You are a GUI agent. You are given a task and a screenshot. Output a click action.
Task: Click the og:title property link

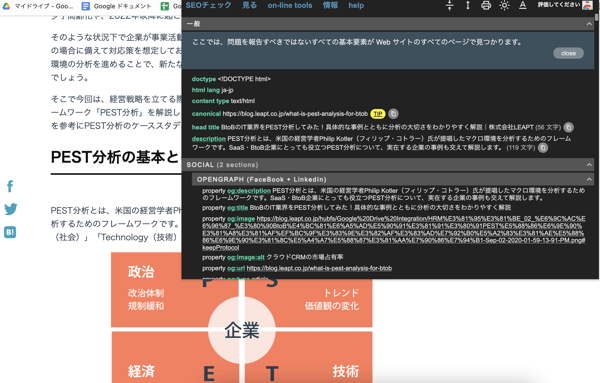point(237,207)
